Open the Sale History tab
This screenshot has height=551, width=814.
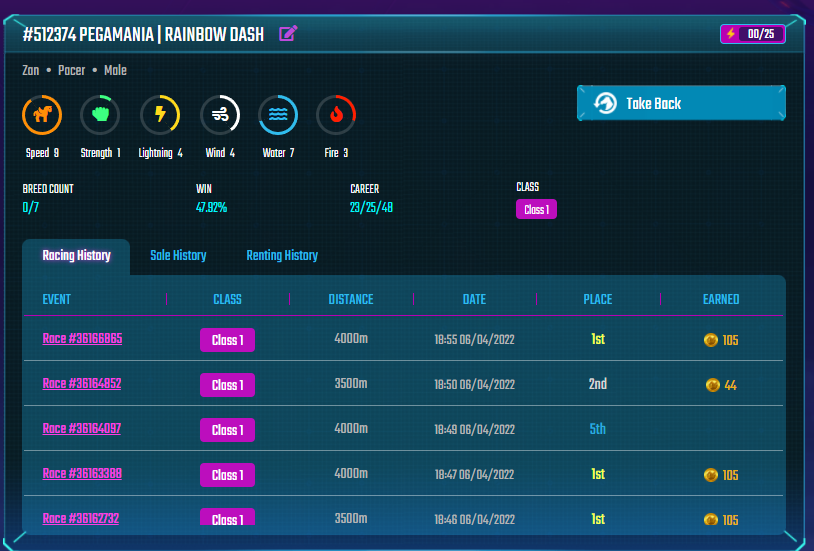pyautogui.click(x=178, y=256)
